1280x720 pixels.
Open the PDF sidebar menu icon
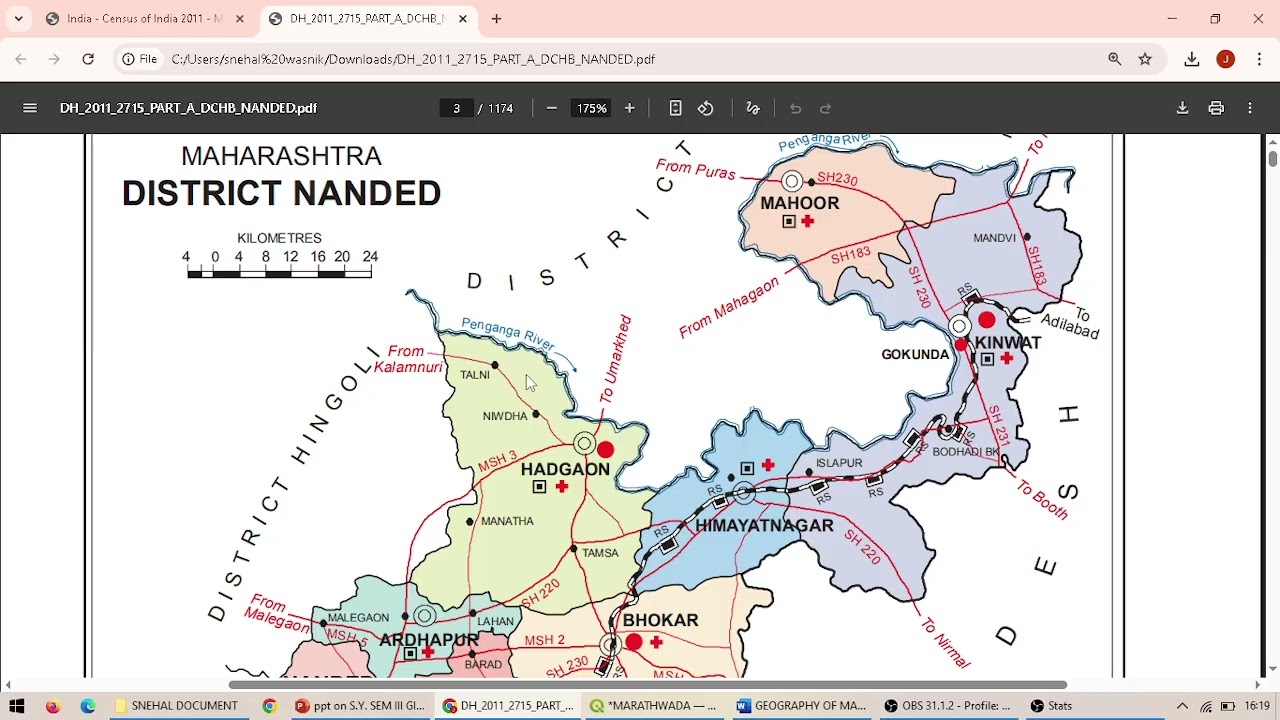30,108
